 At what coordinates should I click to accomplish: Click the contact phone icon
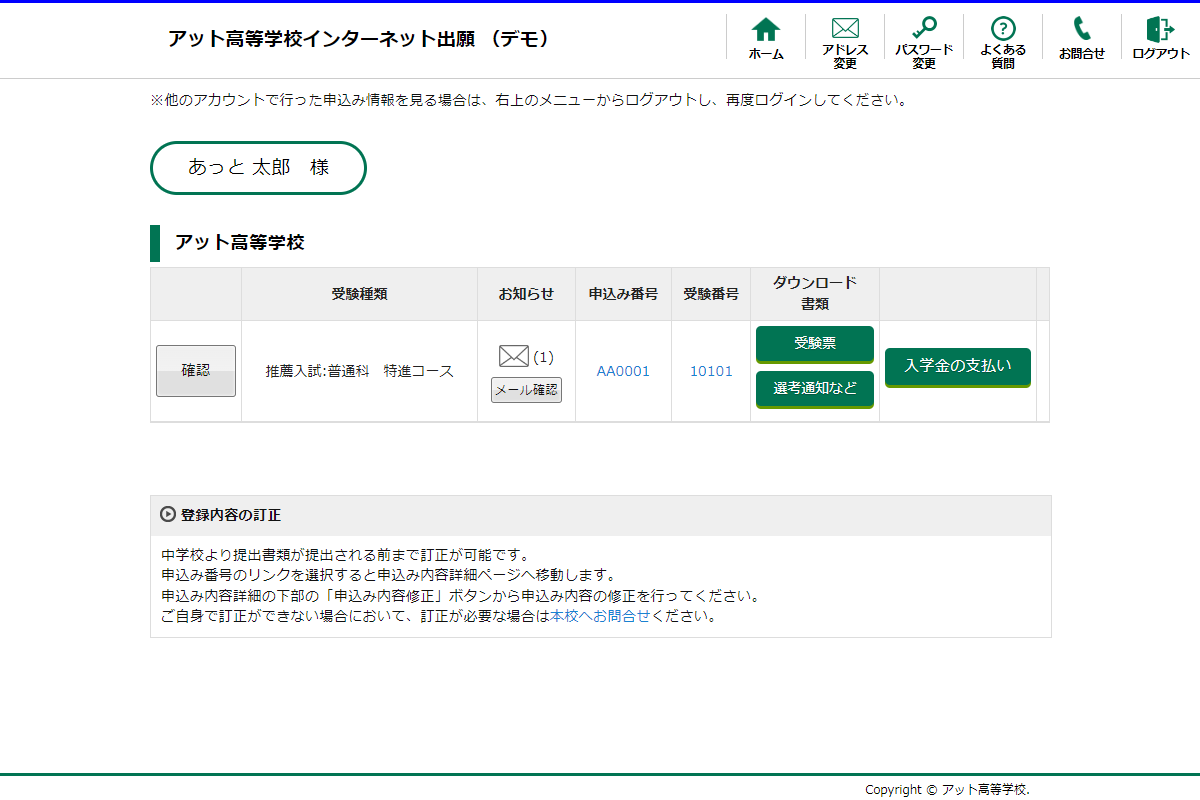coord(1082,28)
